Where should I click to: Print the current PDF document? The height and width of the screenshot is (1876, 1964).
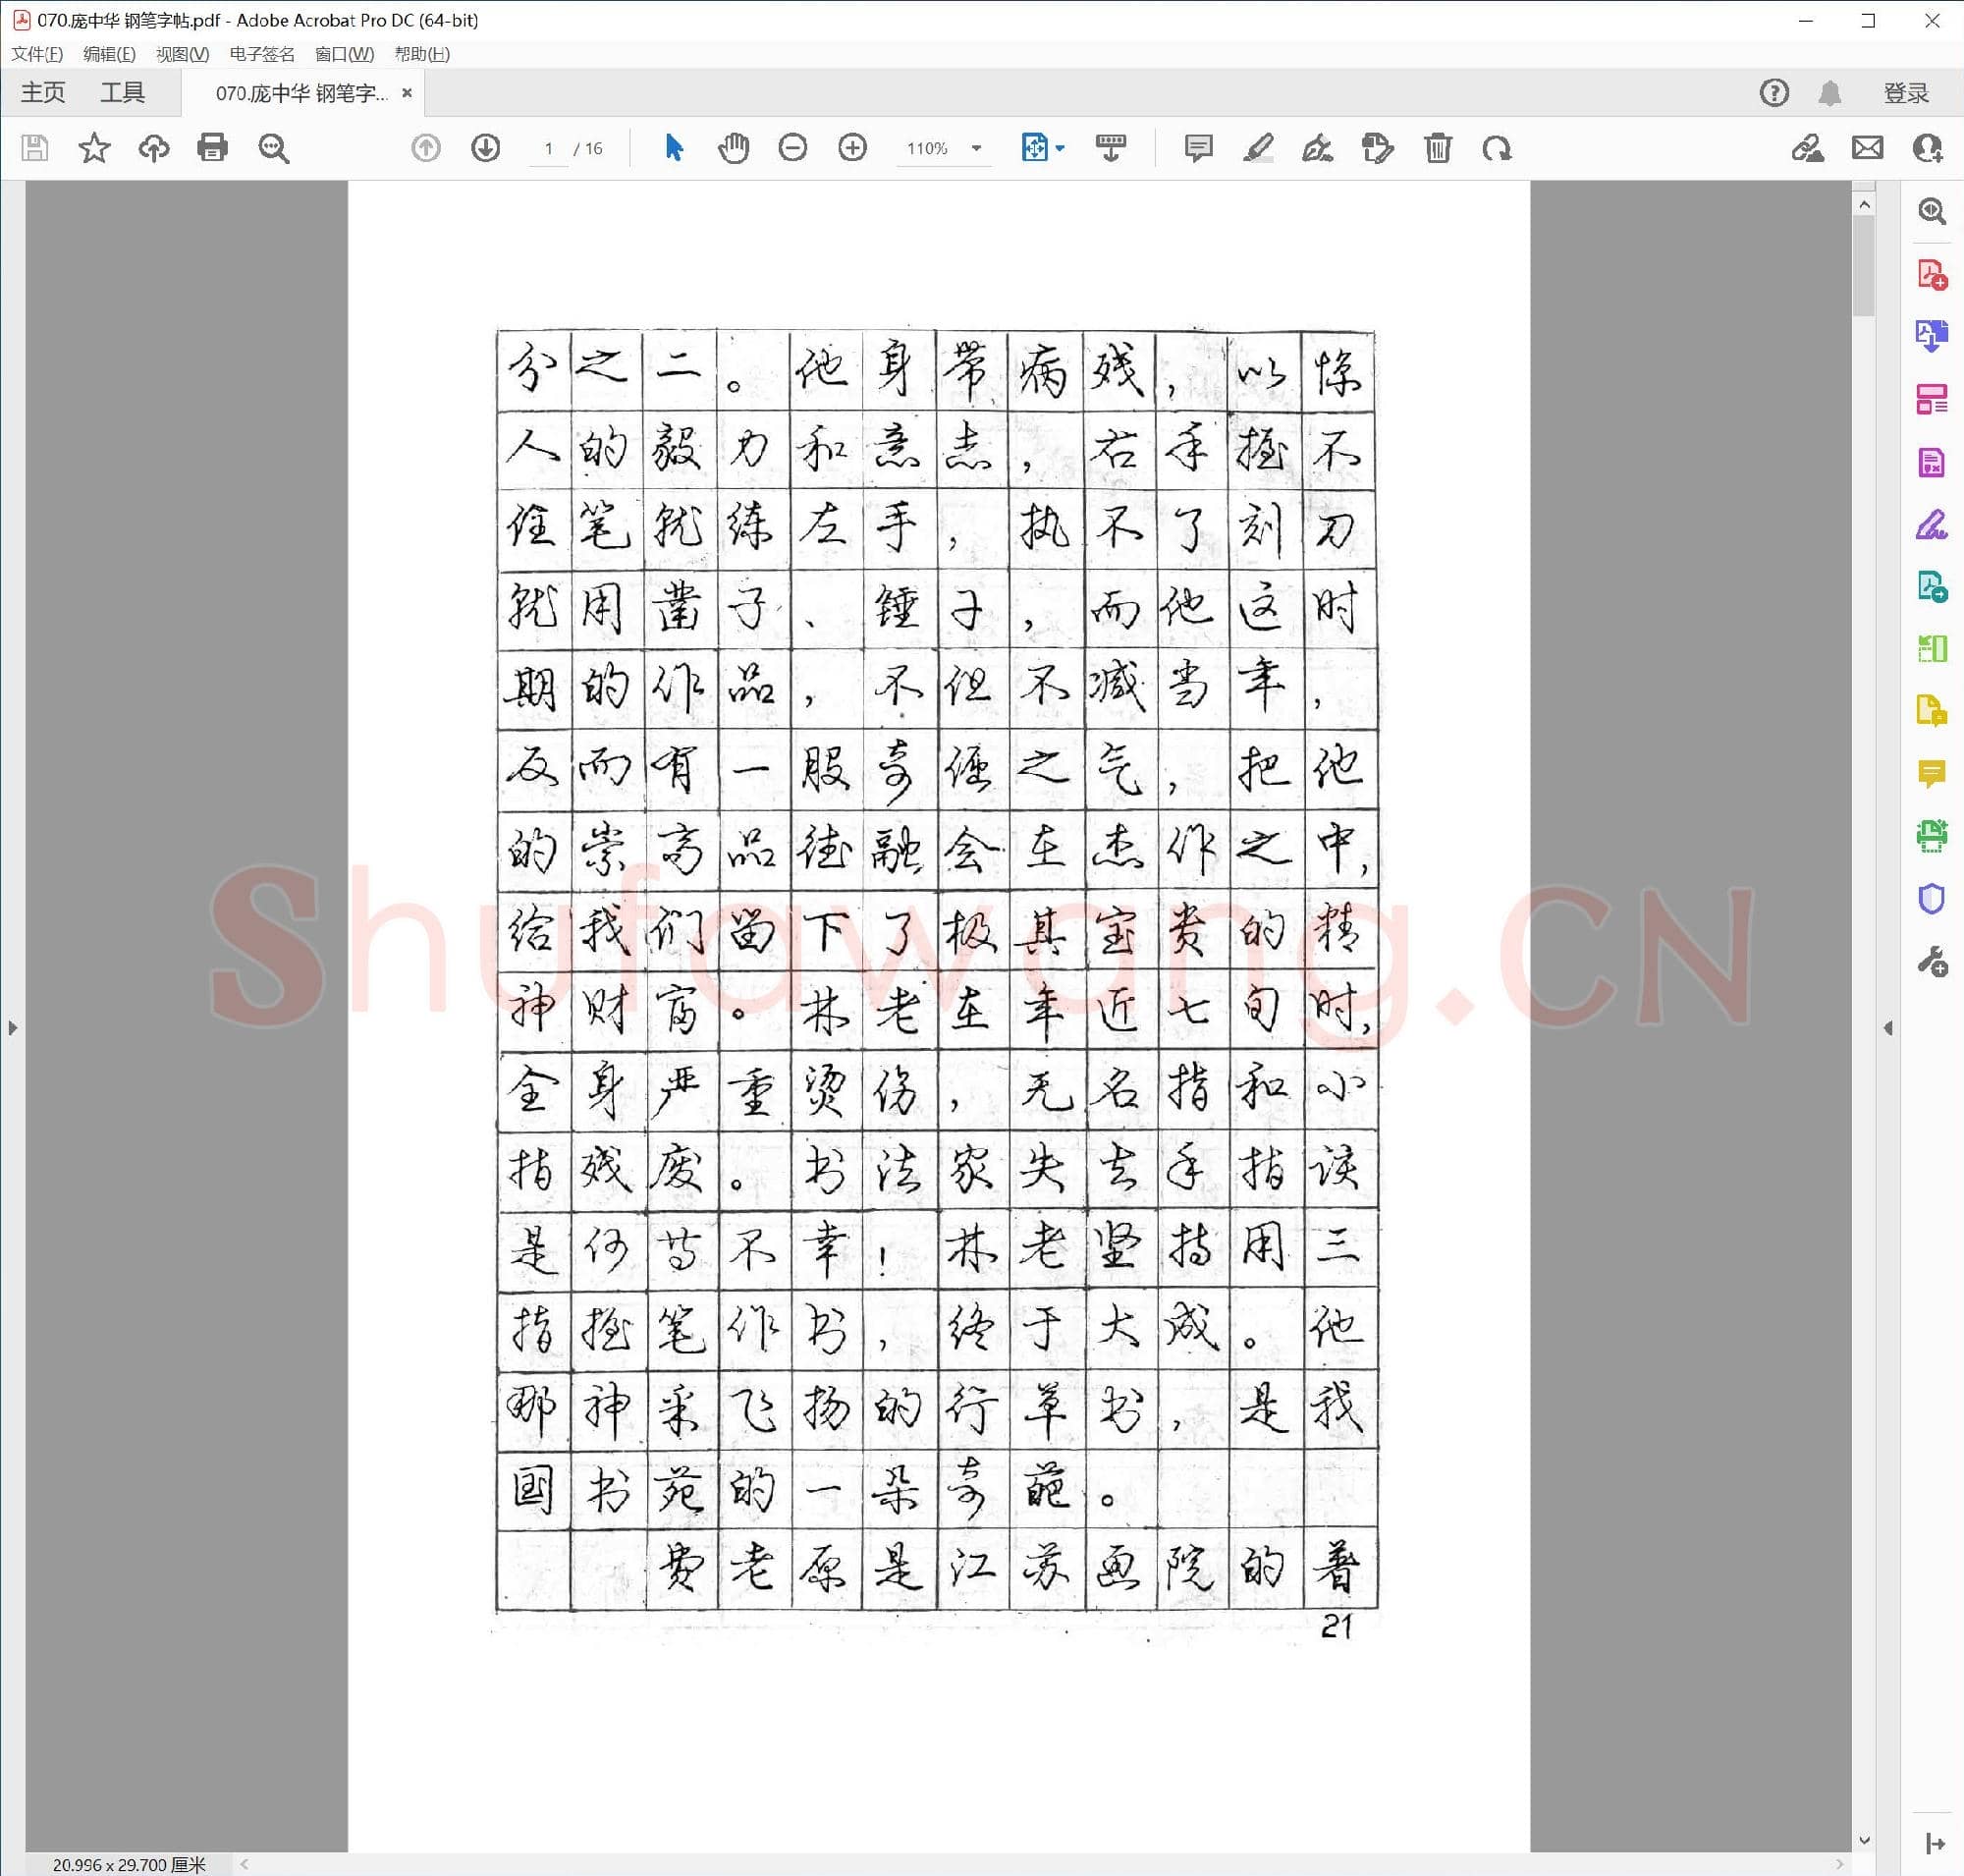click(x=213, y=148)
